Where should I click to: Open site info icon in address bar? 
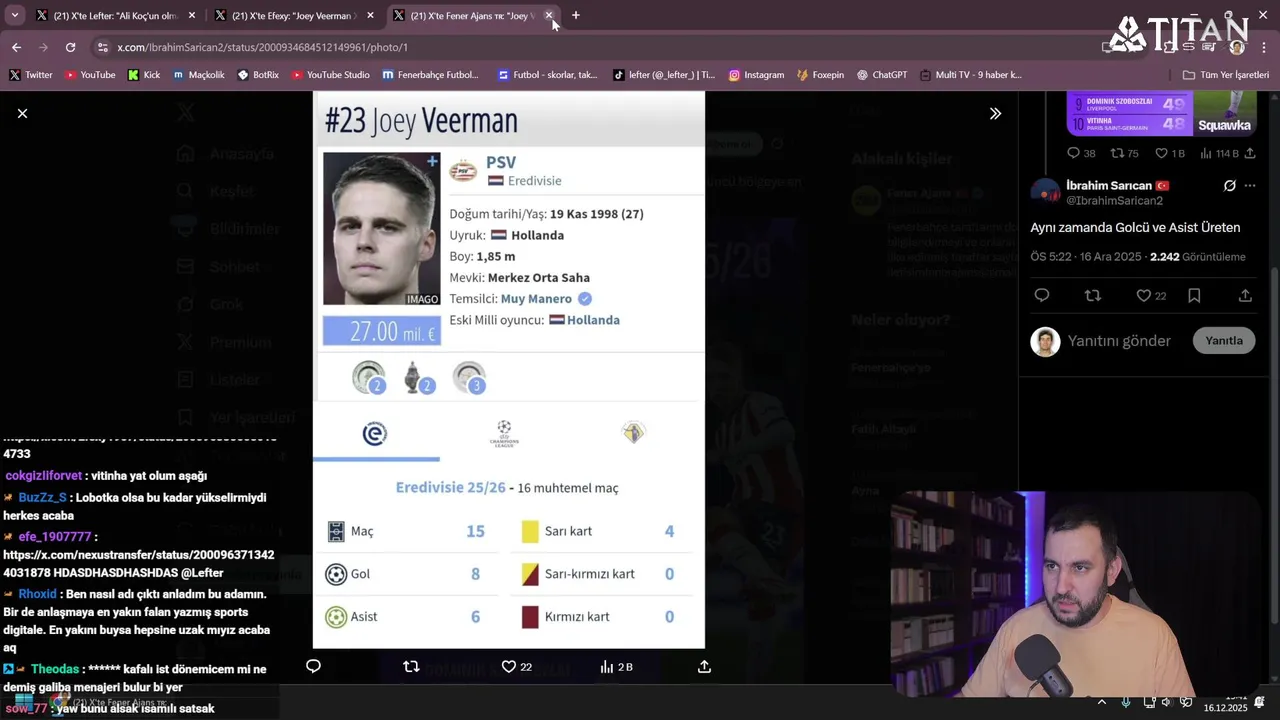pos(102,47)
